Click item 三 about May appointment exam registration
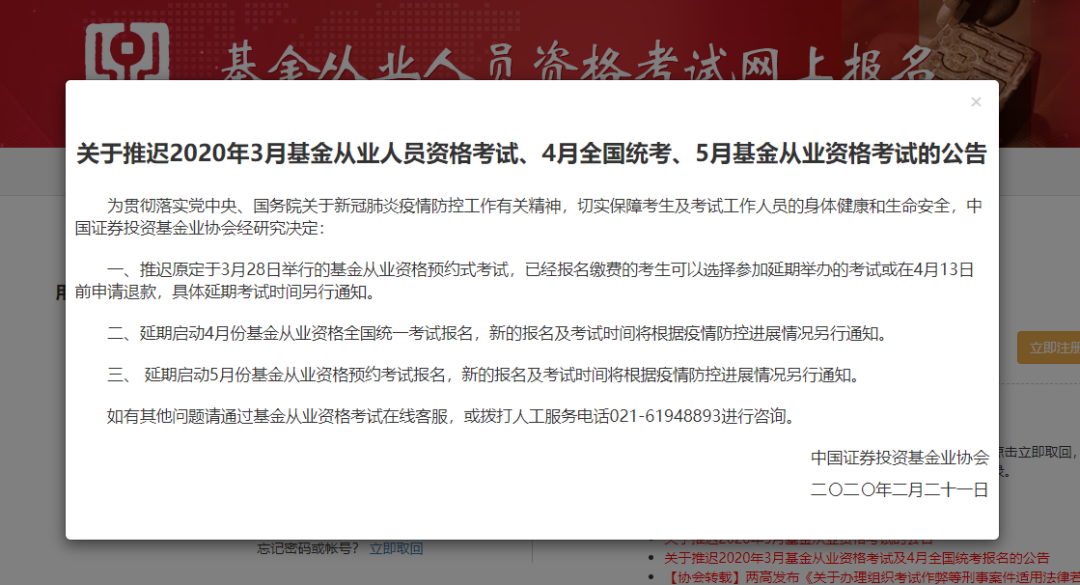1080x585 pixels. [x=483, y=375]
